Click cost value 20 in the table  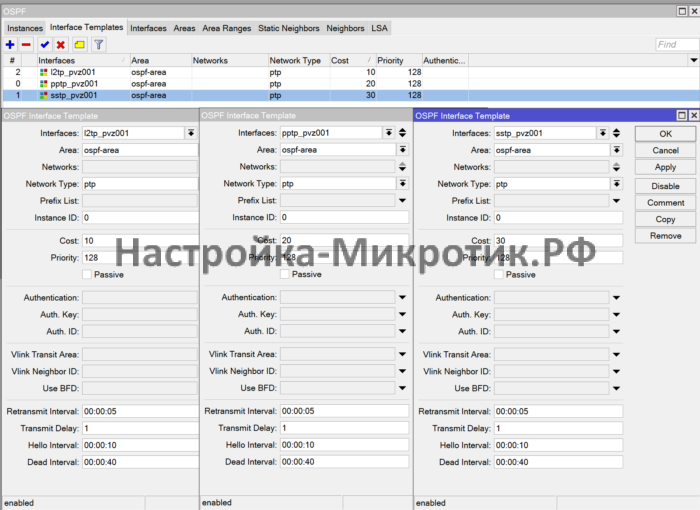click(371, 84)
